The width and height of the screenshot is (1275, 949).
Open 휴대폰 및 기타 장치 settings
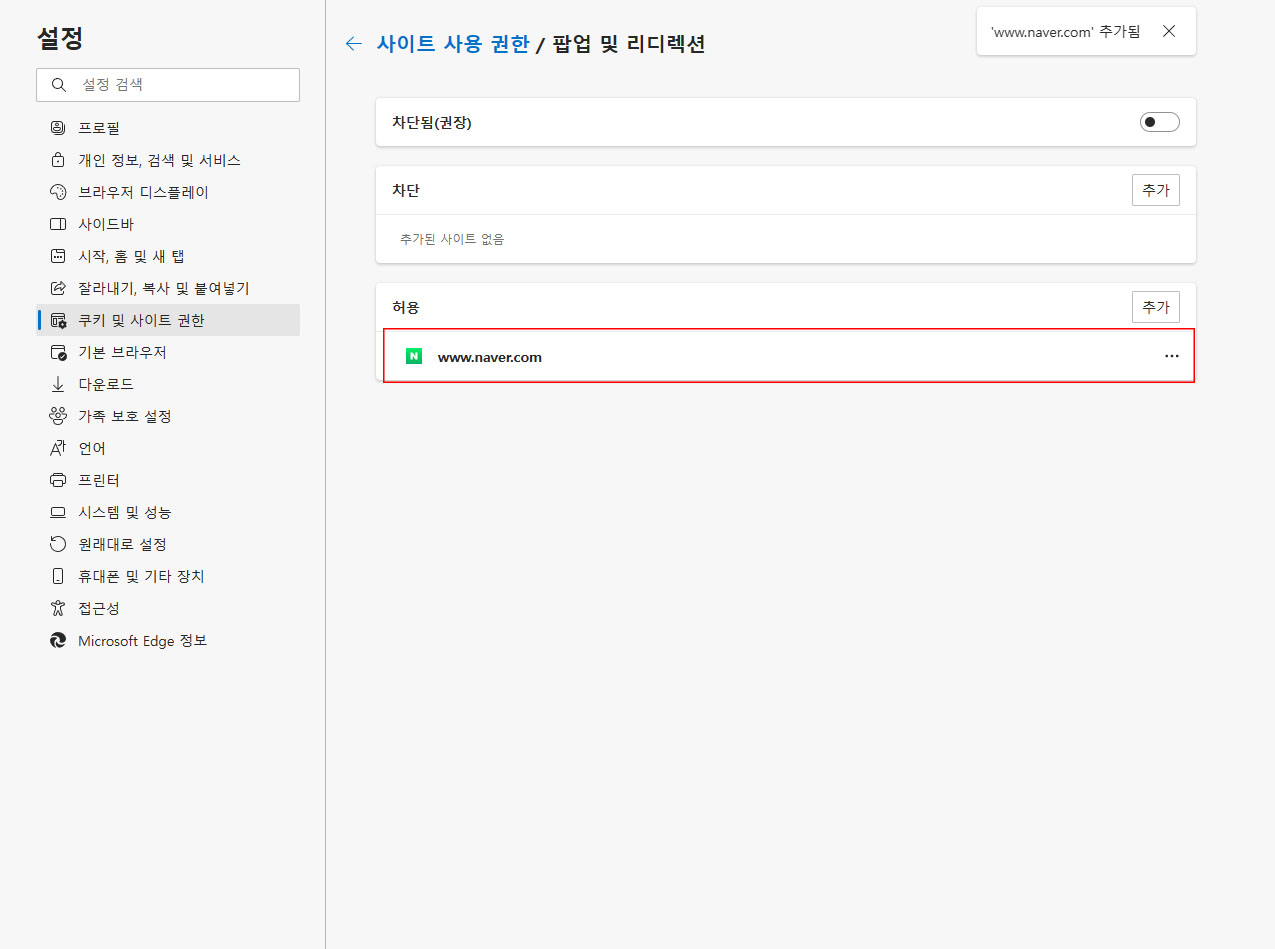(168, 576)
